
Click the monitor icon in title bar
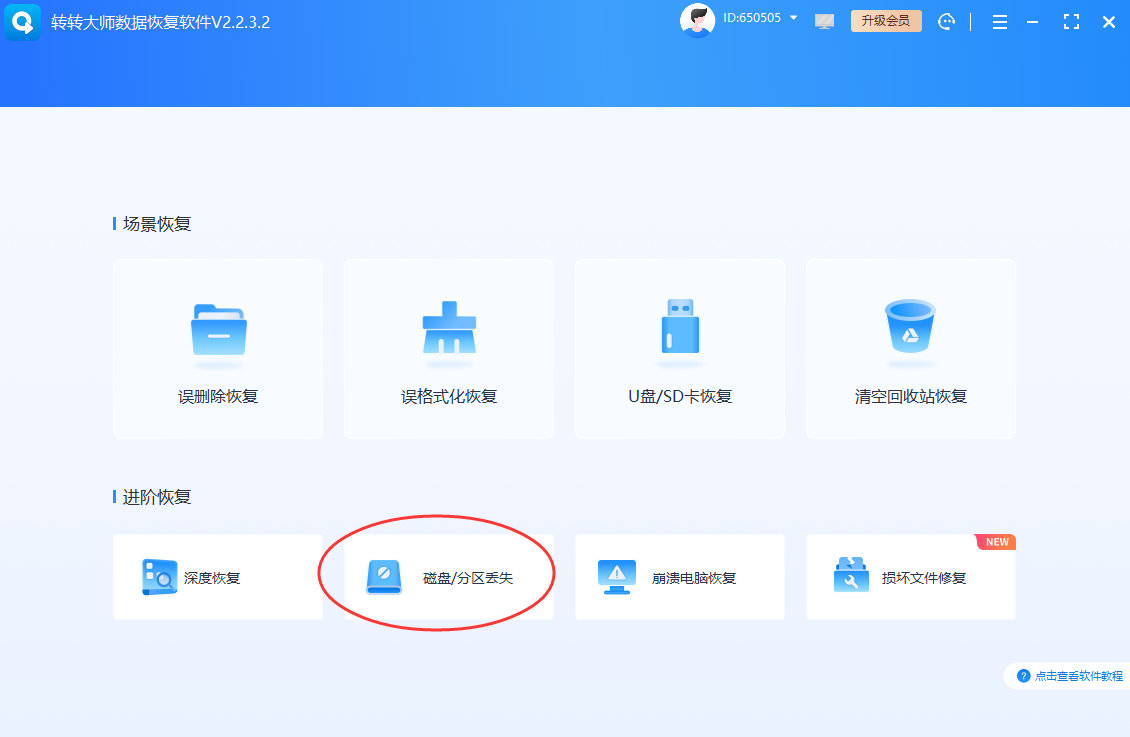(x=825, y=21)
